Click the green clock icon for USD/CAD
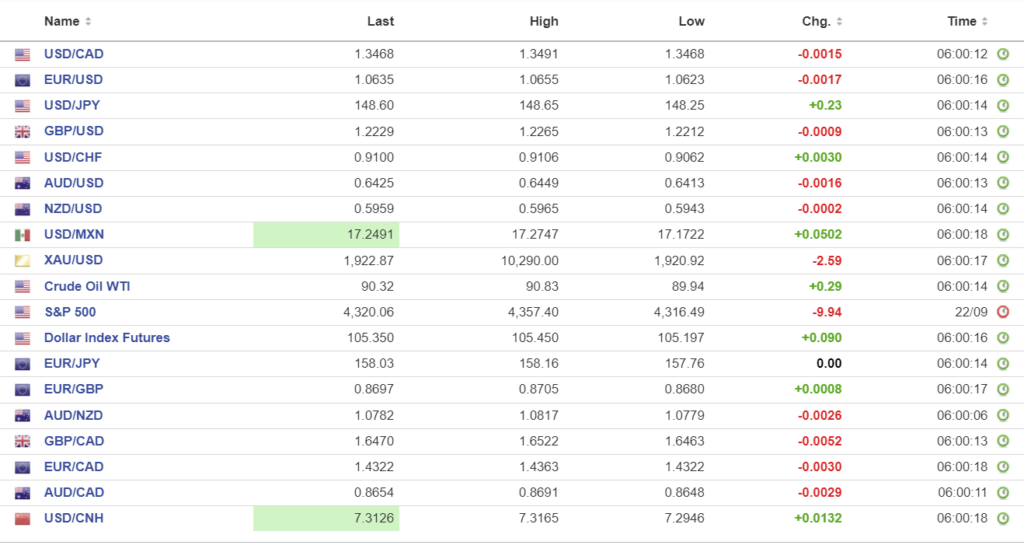Image resolution: width=1024 pixels, height=552 pixels. pos(1002,54)
